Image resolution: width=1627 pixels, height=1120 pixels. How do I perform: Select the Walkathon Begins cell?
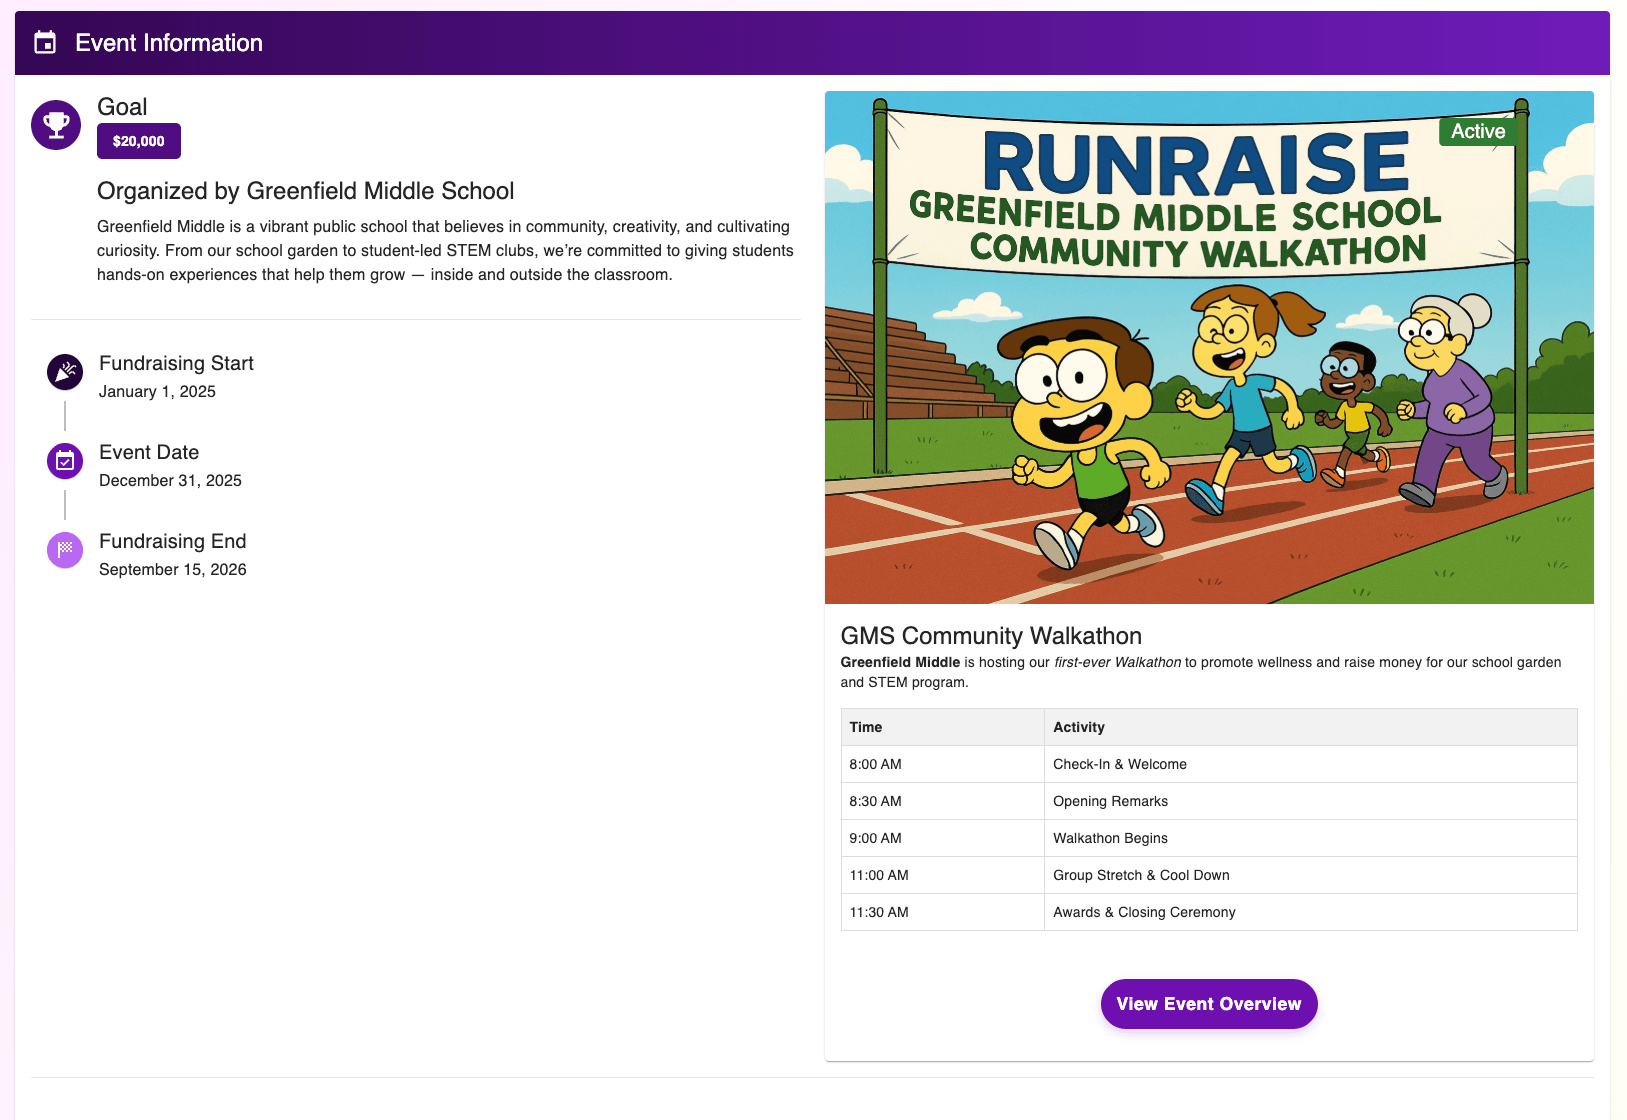[x=1311, y=838]
